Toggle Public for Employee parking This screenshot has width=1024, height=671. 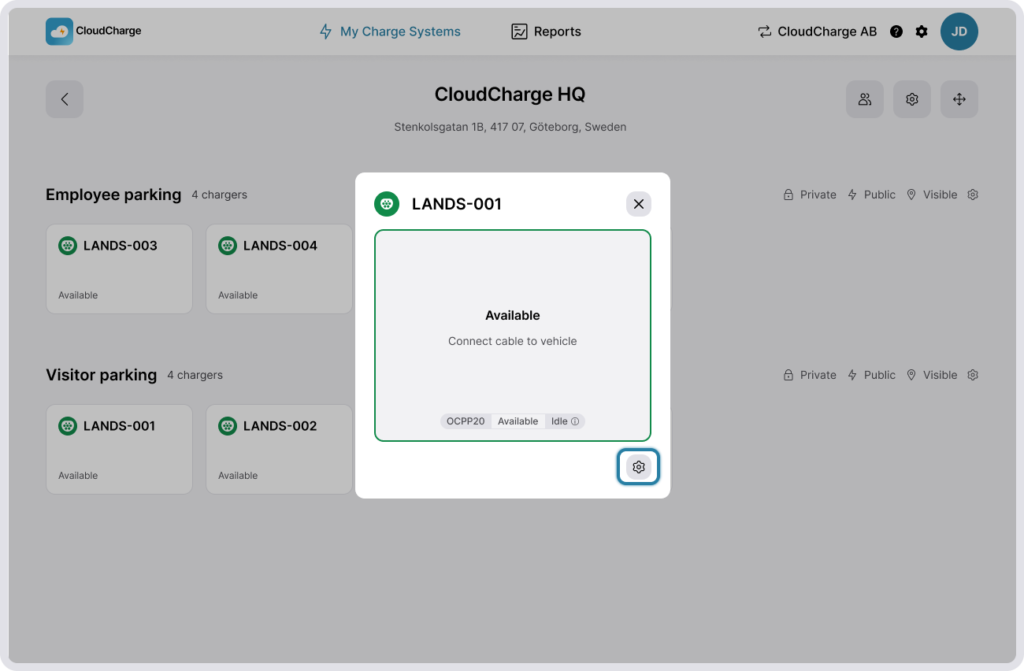click(x=871, y=195)
